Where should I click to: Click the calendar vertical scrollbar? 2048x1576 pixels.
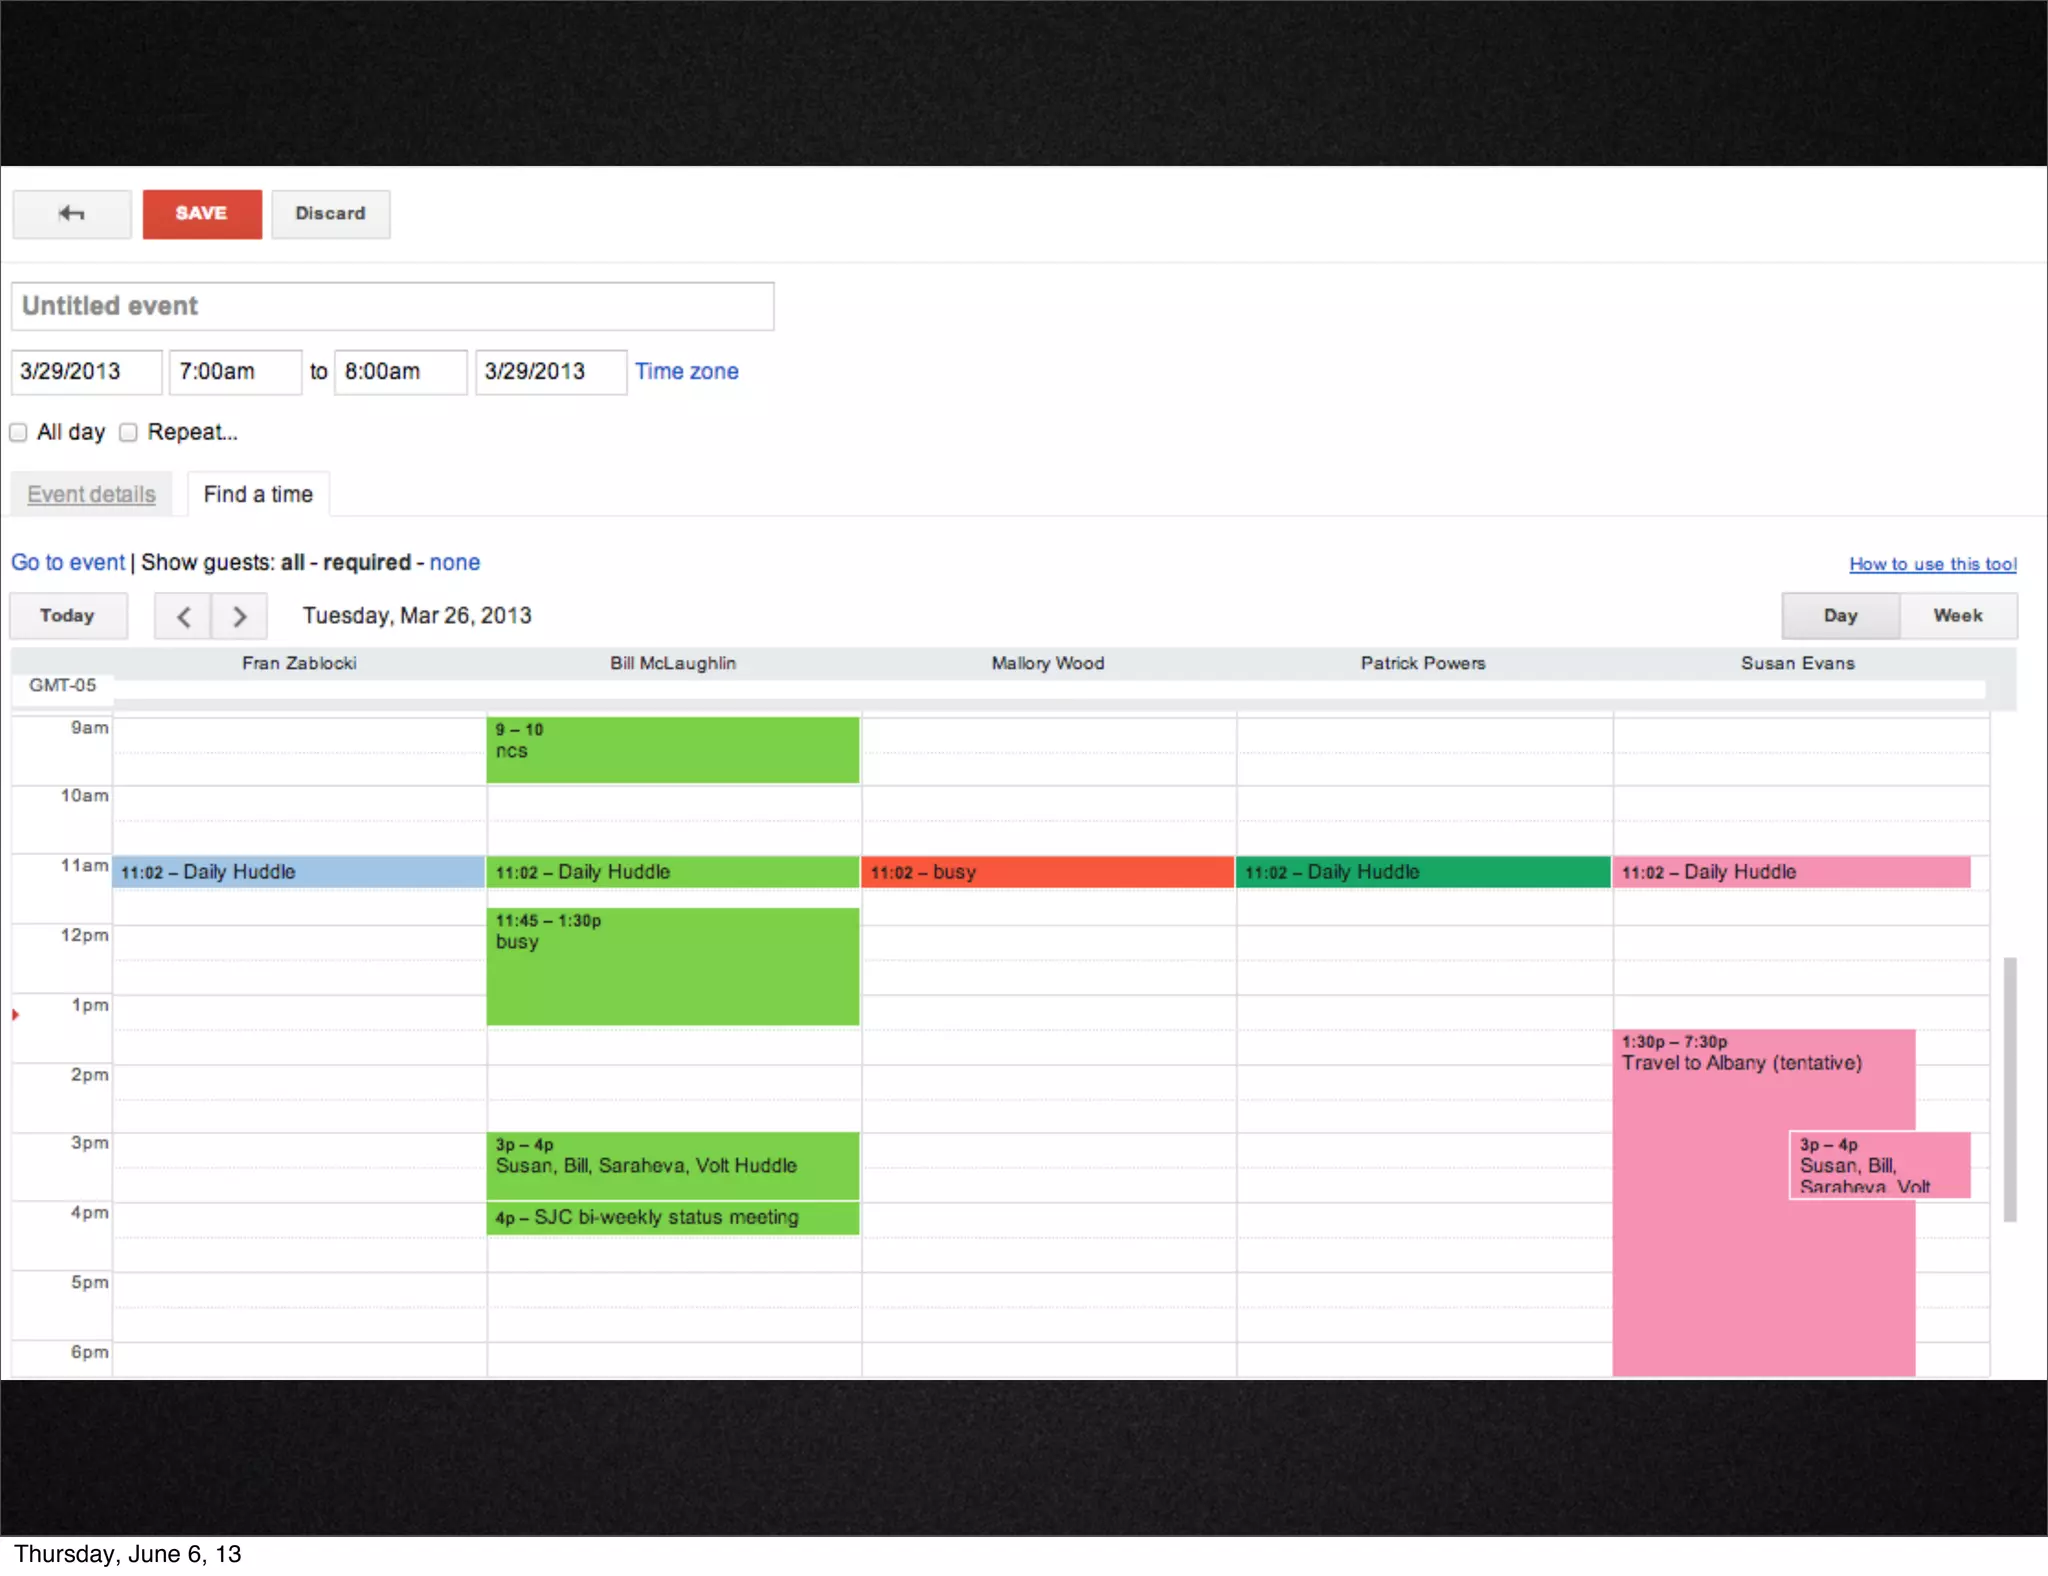tap(2009, 1088)
